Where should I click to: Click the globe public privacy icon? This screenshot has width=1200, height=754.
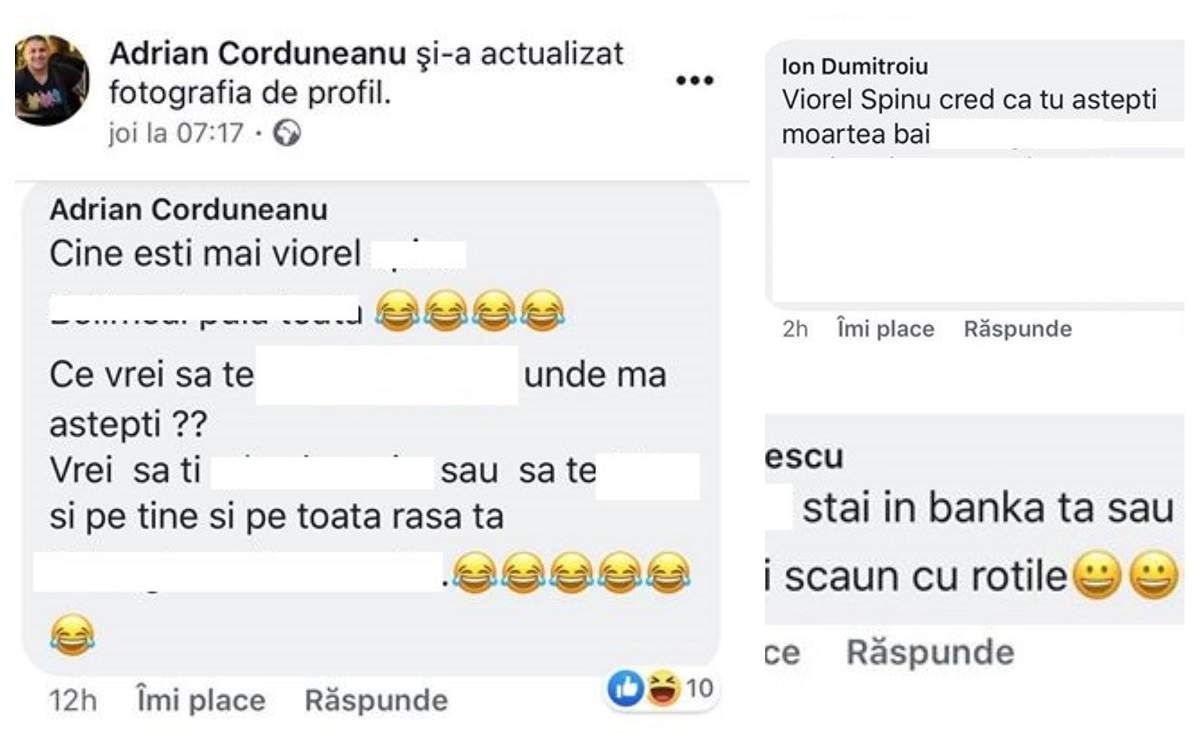[287, 133]
